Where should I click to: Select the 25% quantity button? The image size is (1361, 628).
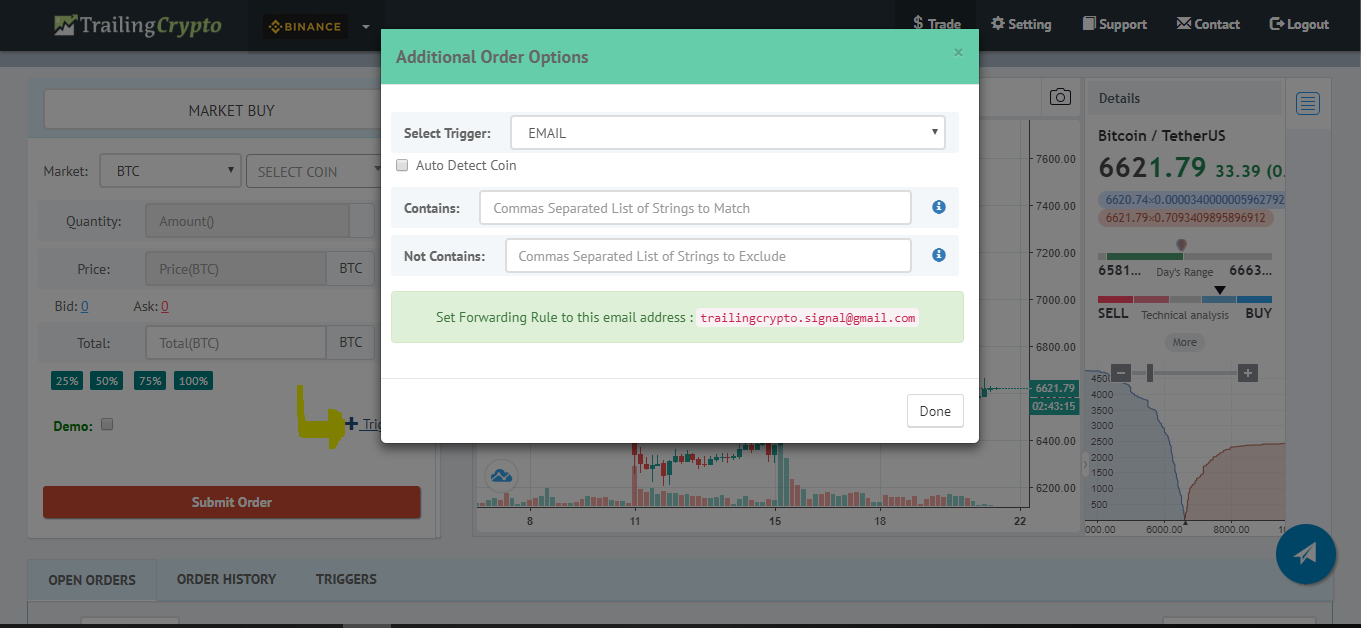tap(67, 381)
